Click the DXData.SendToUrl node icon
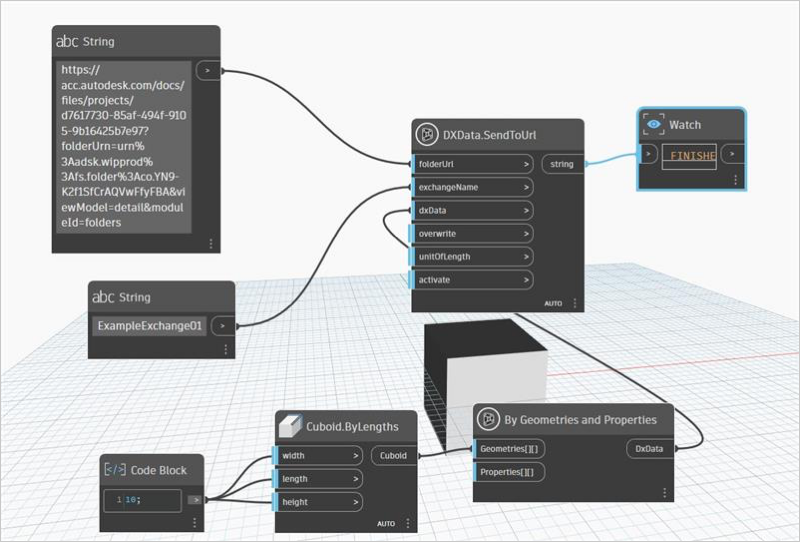 pos(427,135)
